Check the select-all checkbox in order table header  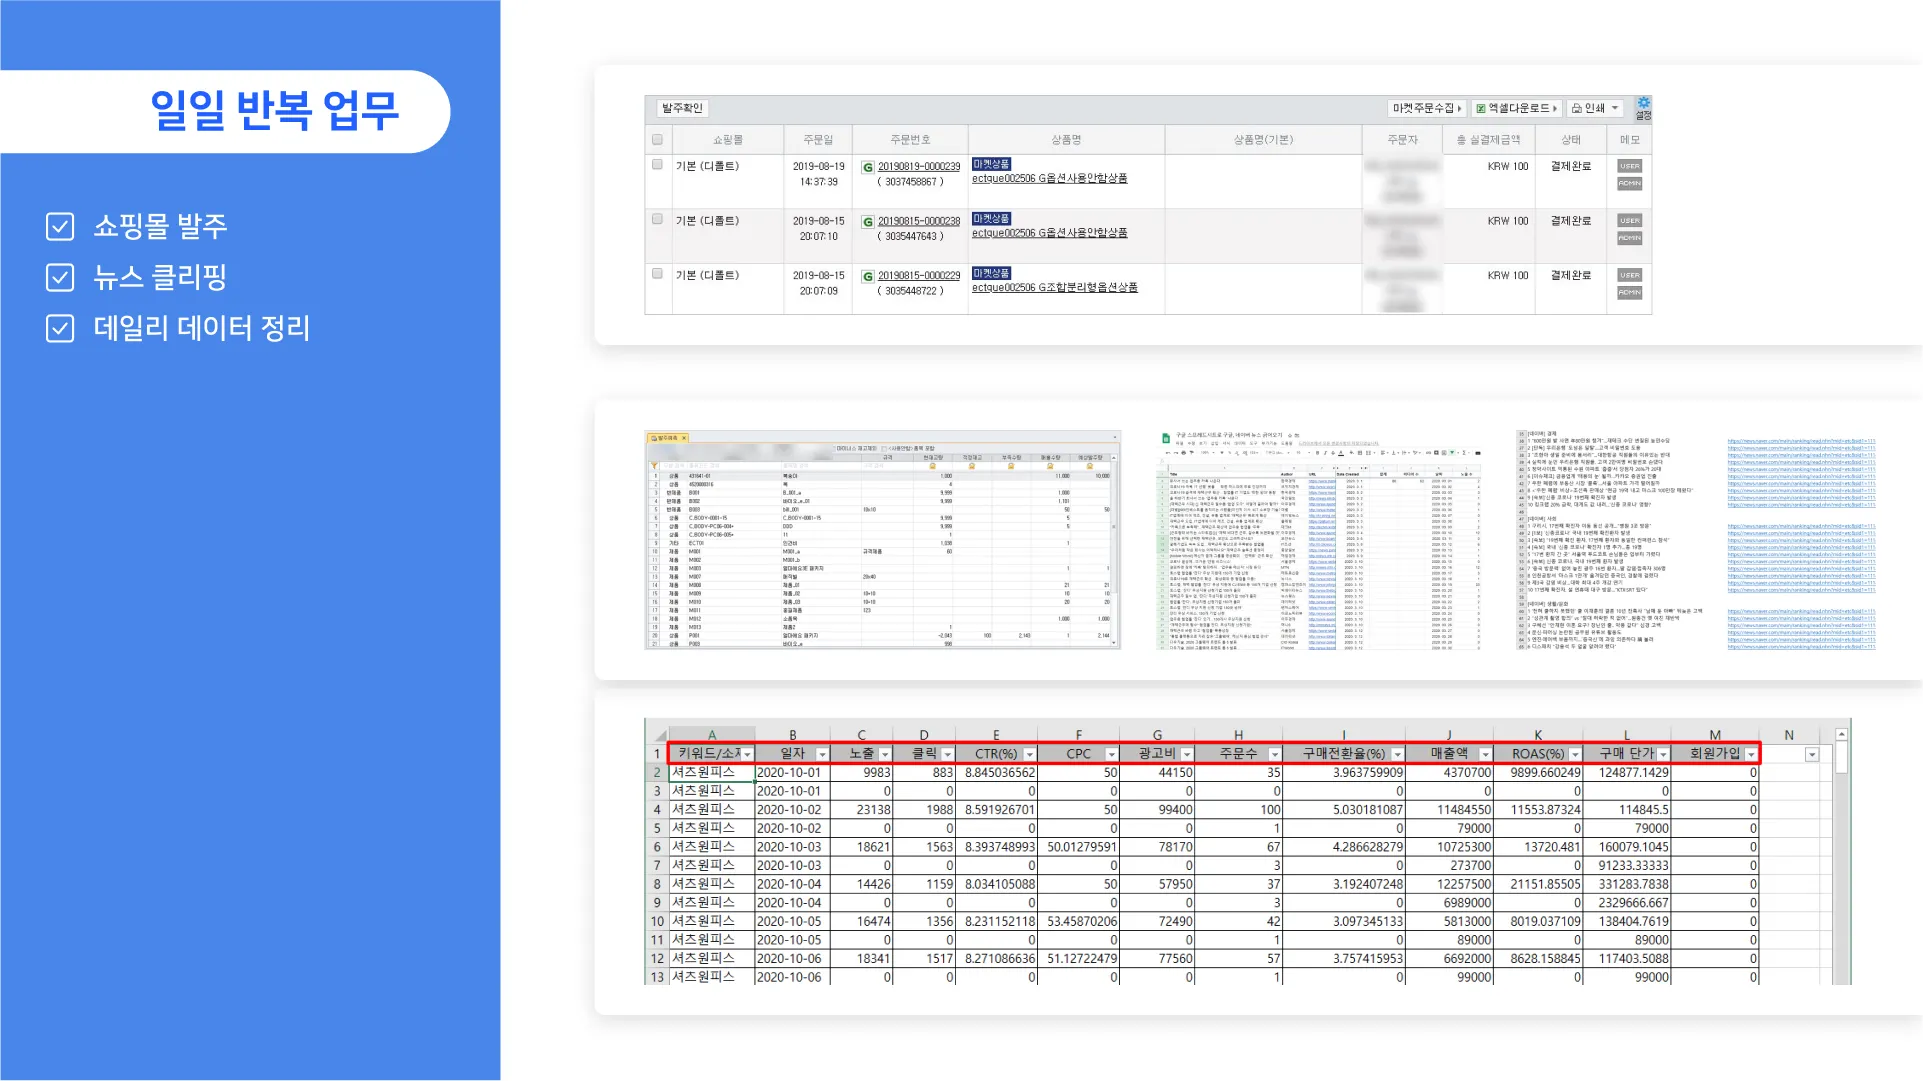pyautogui.click(x=657, y=139)
